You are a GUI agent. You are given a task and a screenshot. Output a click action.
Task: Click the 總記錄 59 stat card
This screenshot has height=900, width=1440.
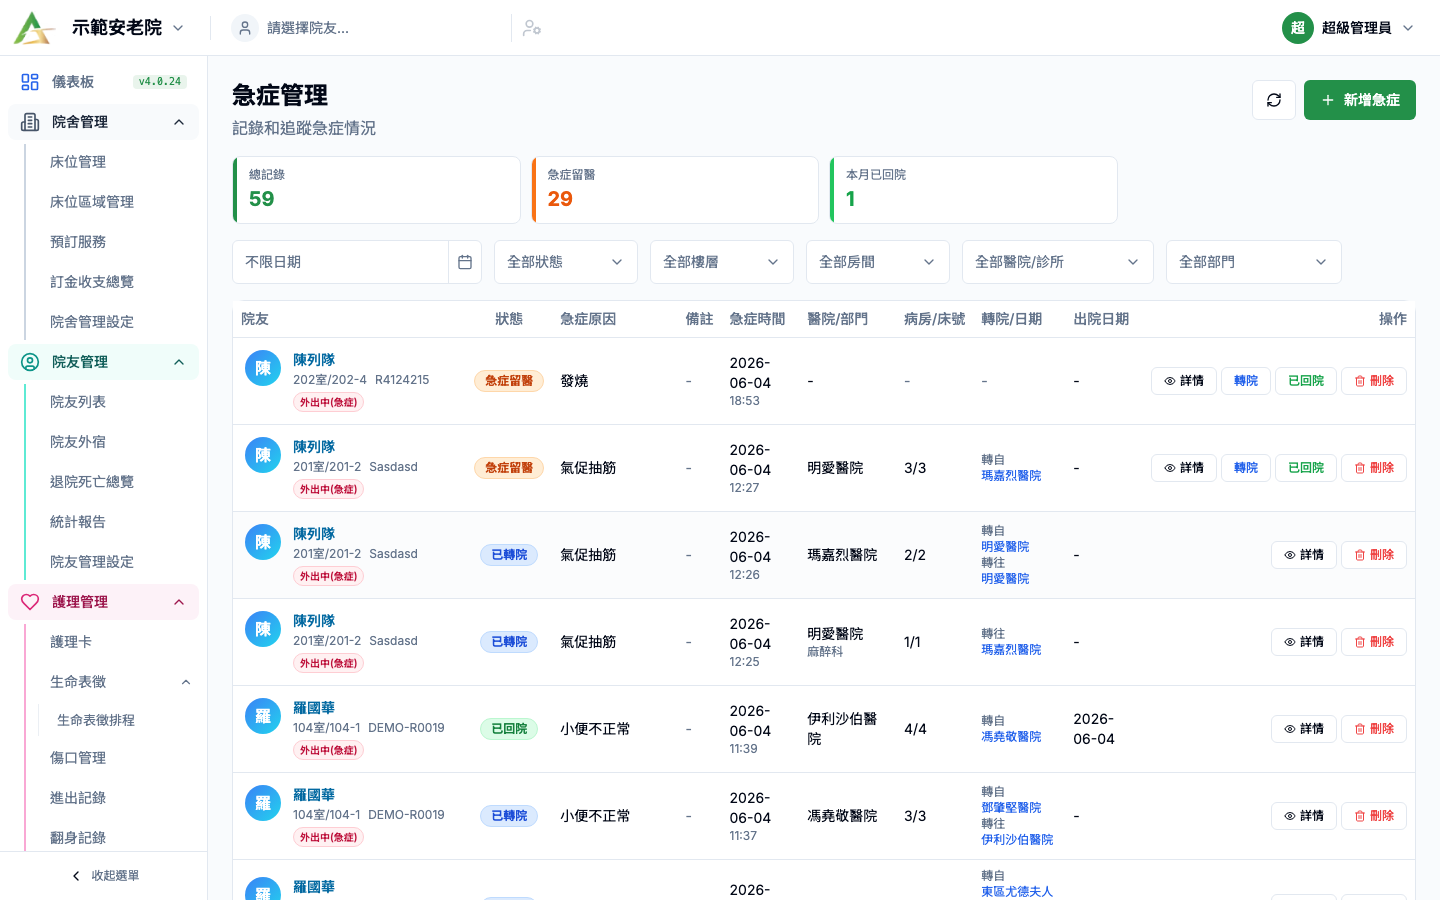376,190
